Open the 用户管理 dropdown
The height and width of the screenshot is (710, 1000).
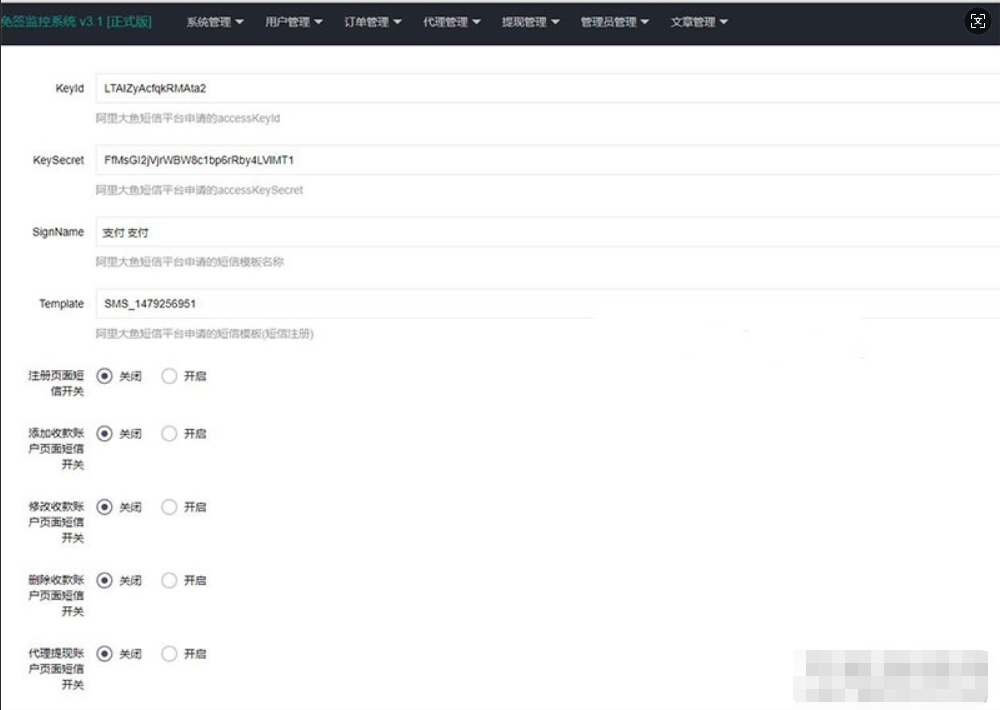pos(292,20)
